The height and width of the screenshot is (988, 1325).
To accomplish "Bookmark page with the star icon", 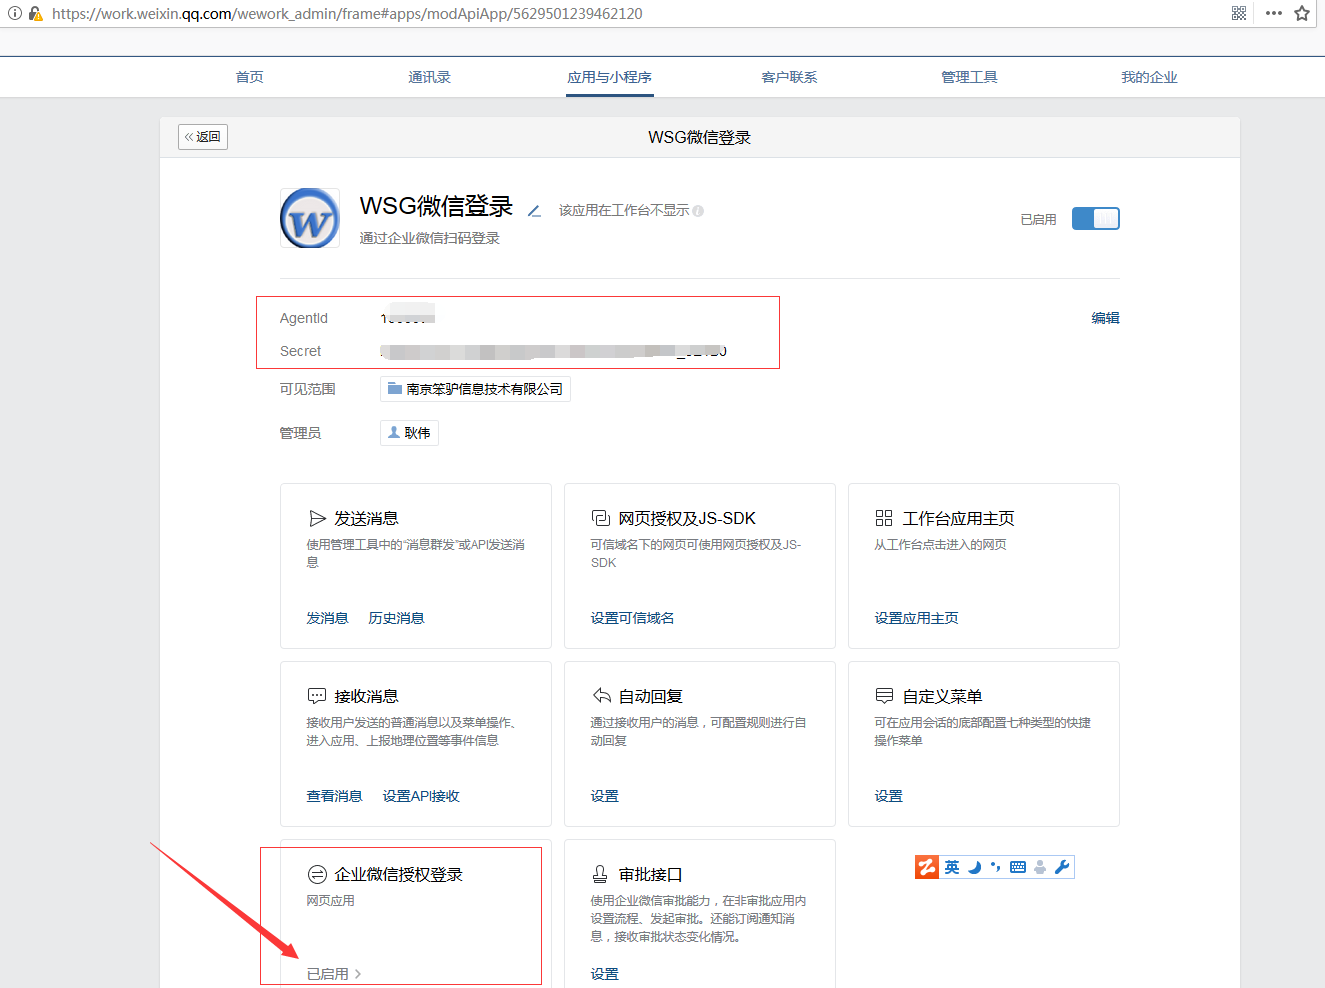I will point(1302,13).
